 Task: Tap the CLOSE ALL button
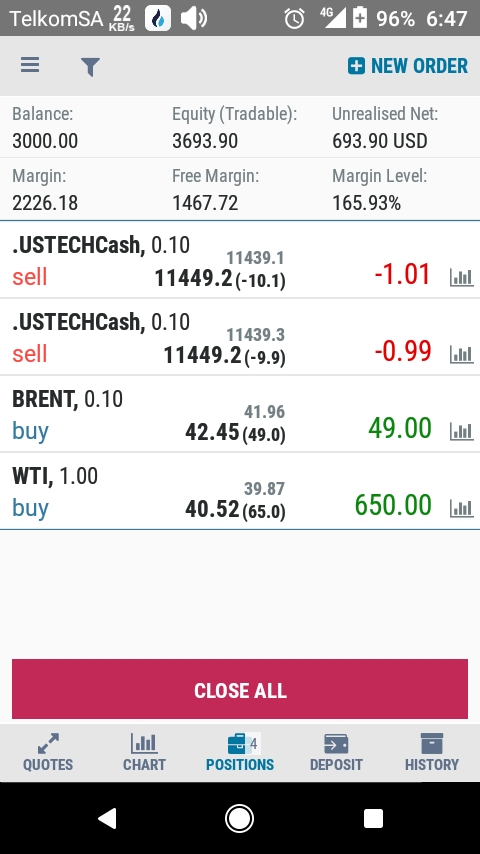pos(240,689)
